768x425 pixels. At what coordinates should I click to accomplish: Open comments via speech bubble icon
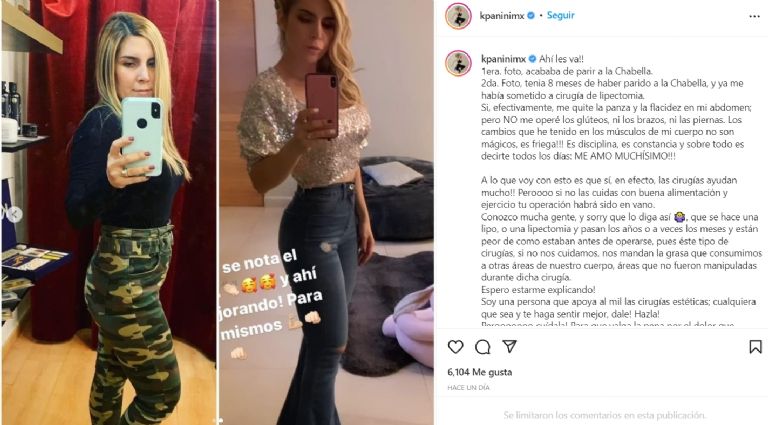click(482, 347)
